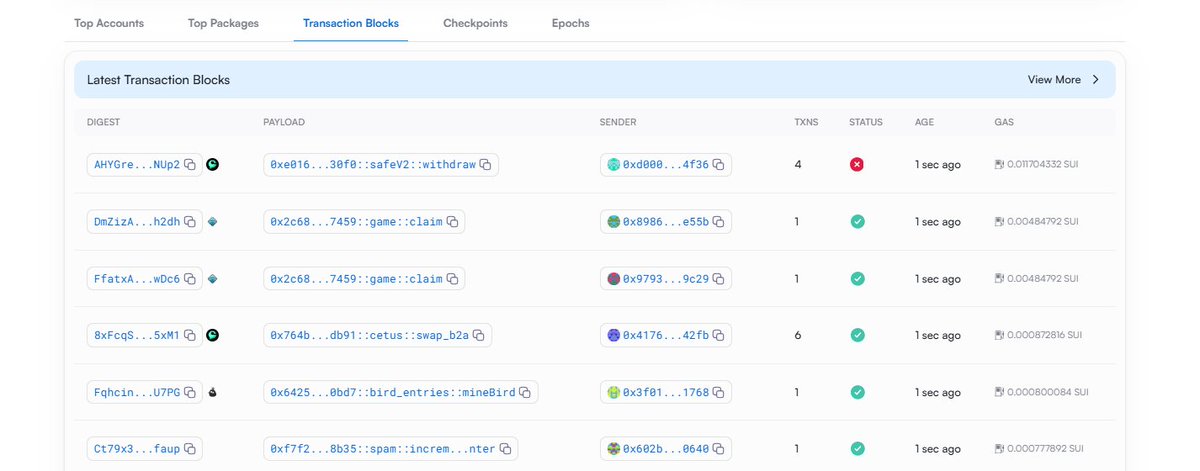The width and height of the screenshot is (1200, 471).
Task: Click the DIGEST column header
Action: [103, 122]
